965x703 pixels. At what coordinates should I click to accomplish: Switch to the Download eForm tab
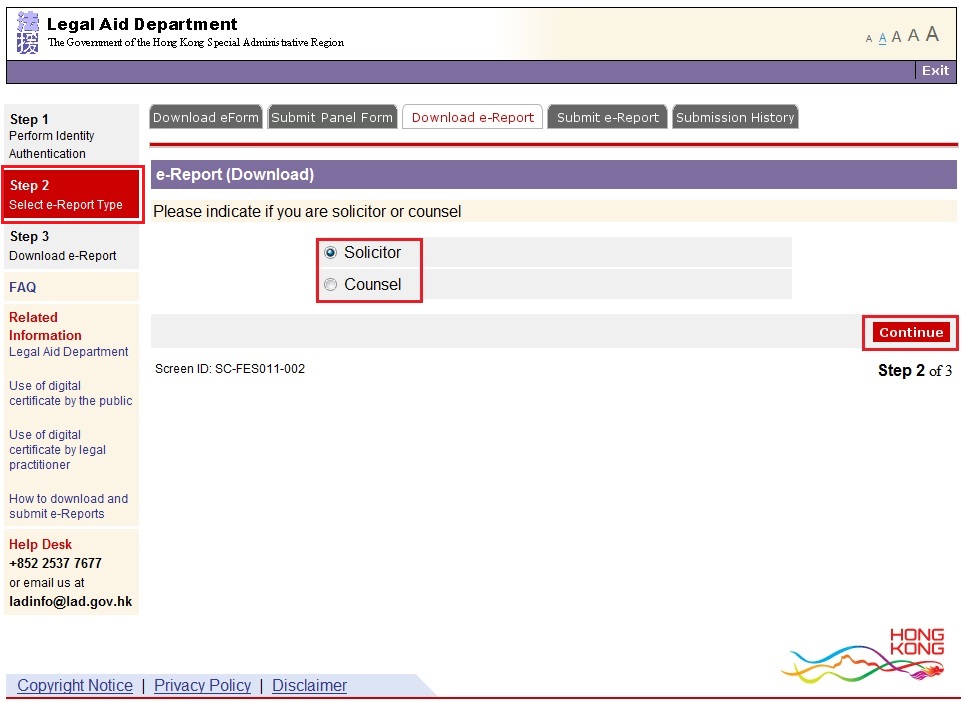click(x=205, y=116)
